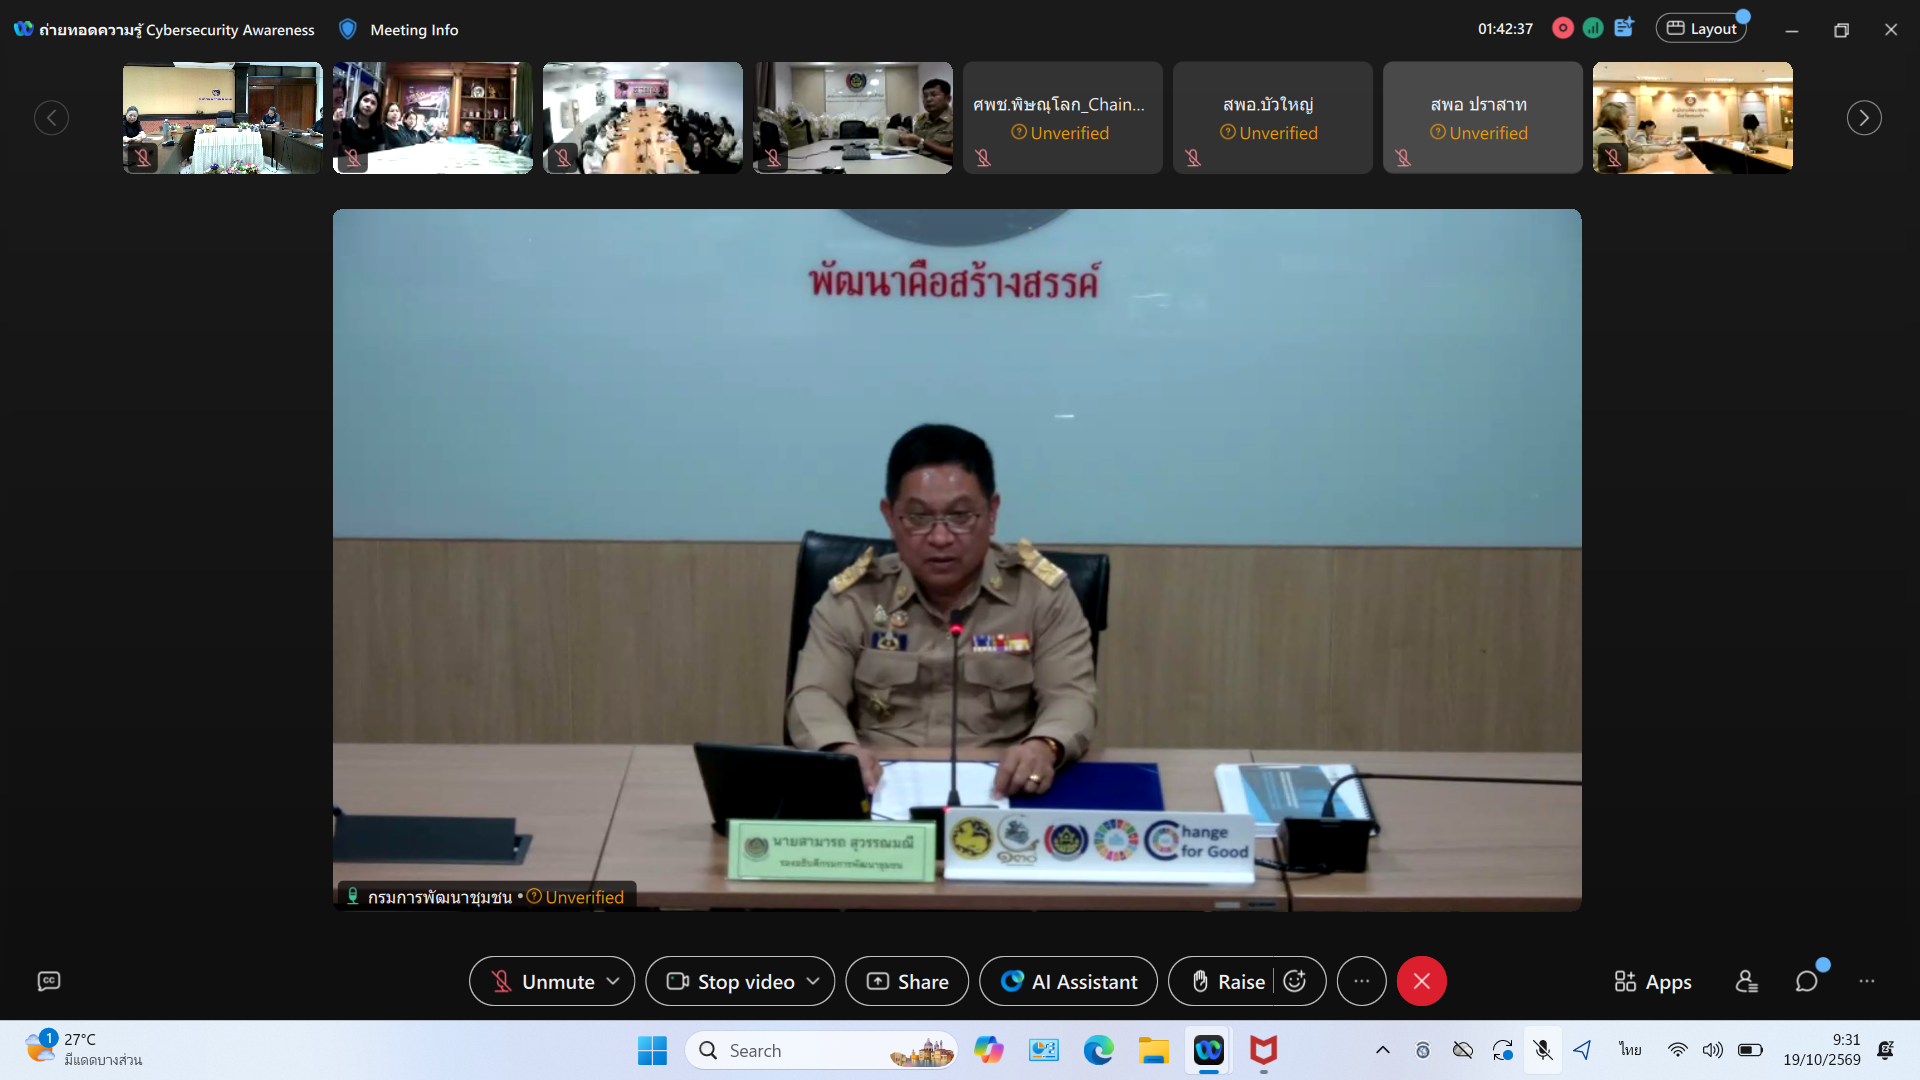1920x1080 pixels.
Task: Click the shield security icon next to Meeting Info
Action: pyautogui.click(x=348, y=29)
